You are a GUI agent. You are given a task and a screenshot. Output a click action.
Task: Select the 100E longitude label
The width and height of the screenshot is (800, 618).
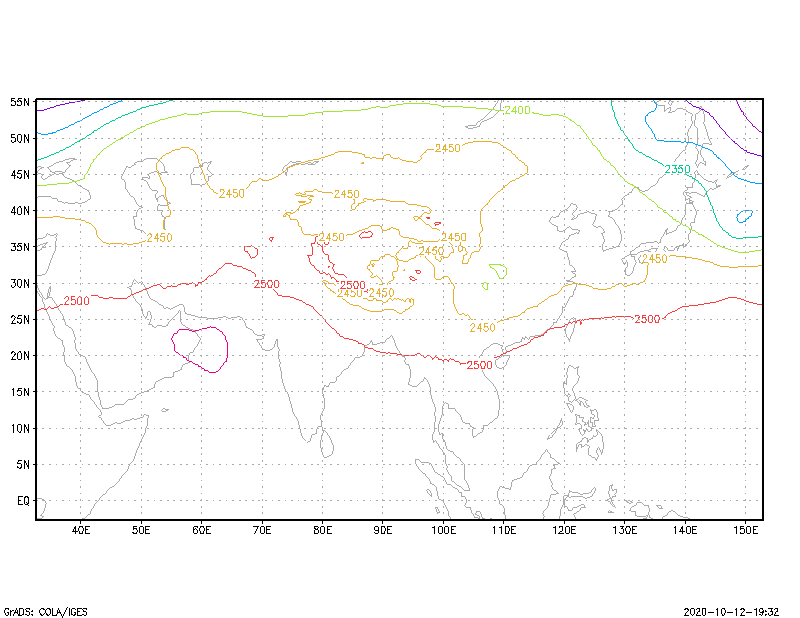click(x=443, y=530)
